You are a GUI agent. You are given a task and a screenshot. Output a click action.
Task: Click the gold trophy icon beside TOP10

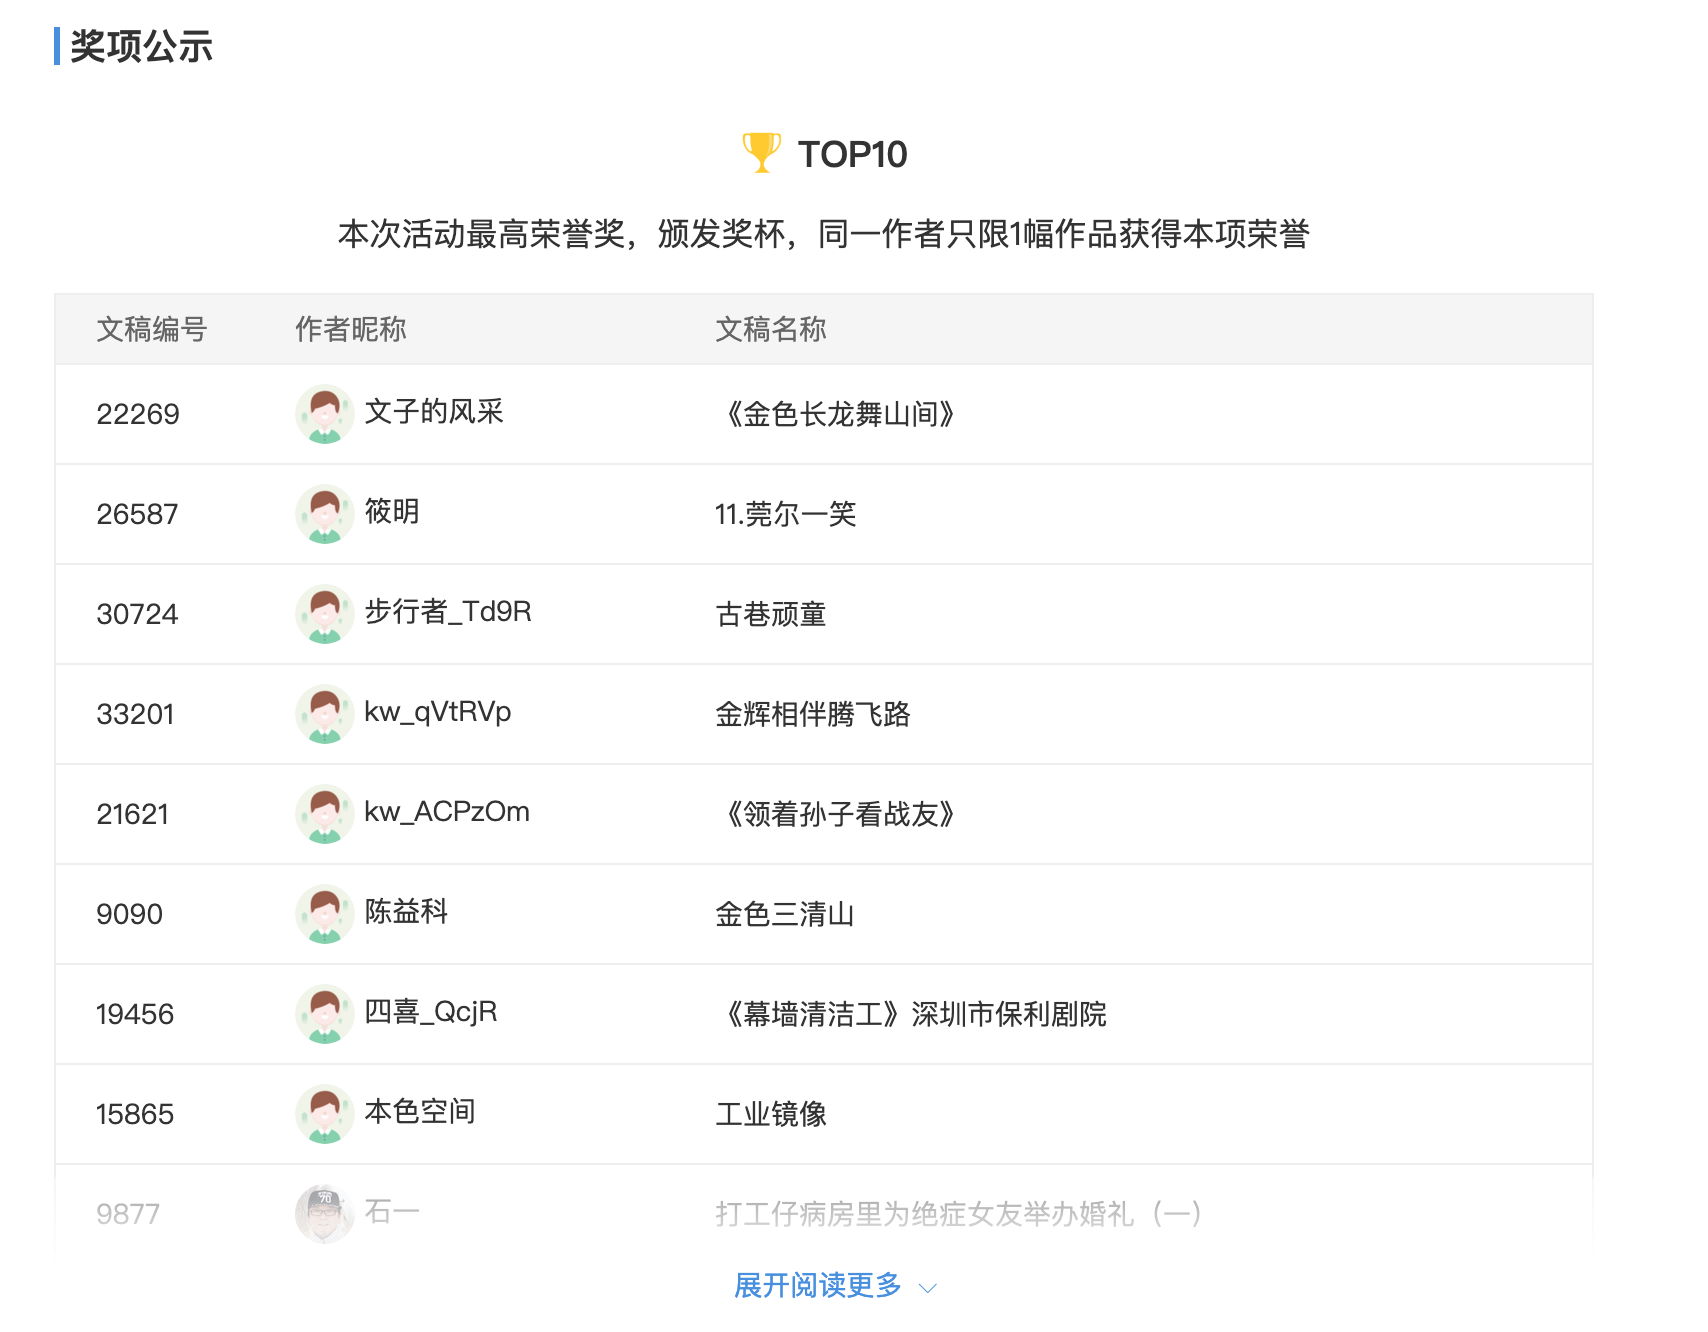pos(761,153)
